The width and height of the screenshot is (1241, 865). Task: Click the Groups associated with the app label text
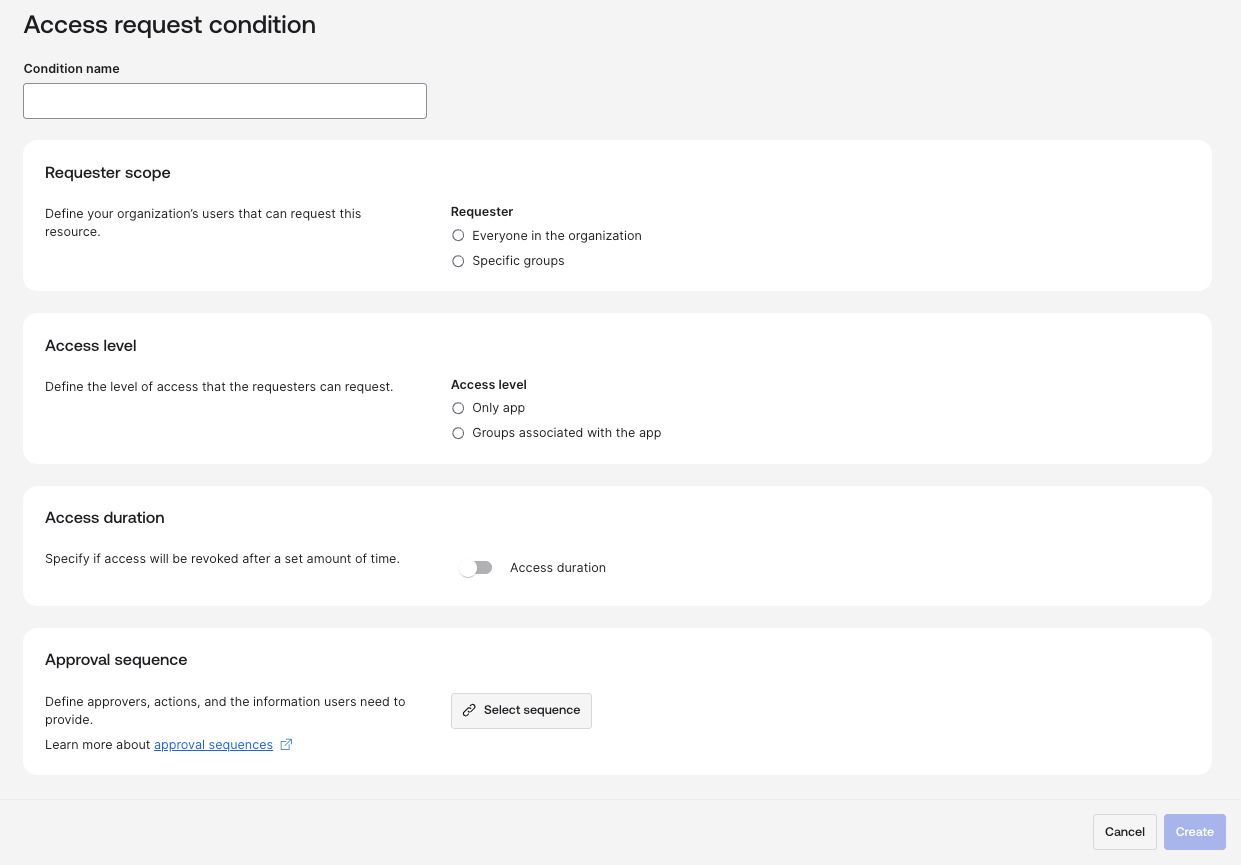click(x=566, y=433)
